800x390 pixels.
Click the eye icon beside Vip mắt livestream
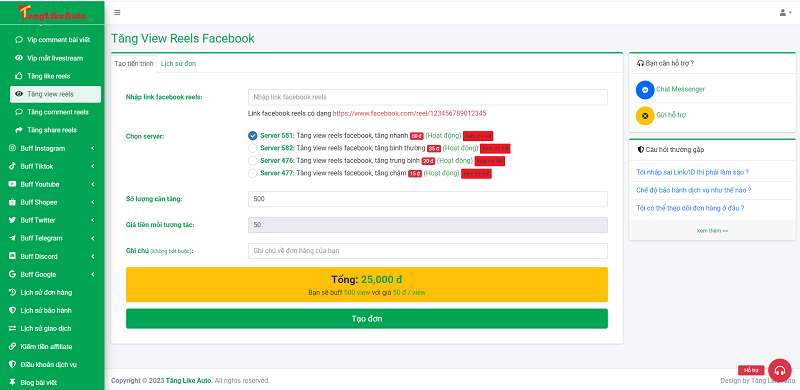pyautogui.click(x=19, y=58)
